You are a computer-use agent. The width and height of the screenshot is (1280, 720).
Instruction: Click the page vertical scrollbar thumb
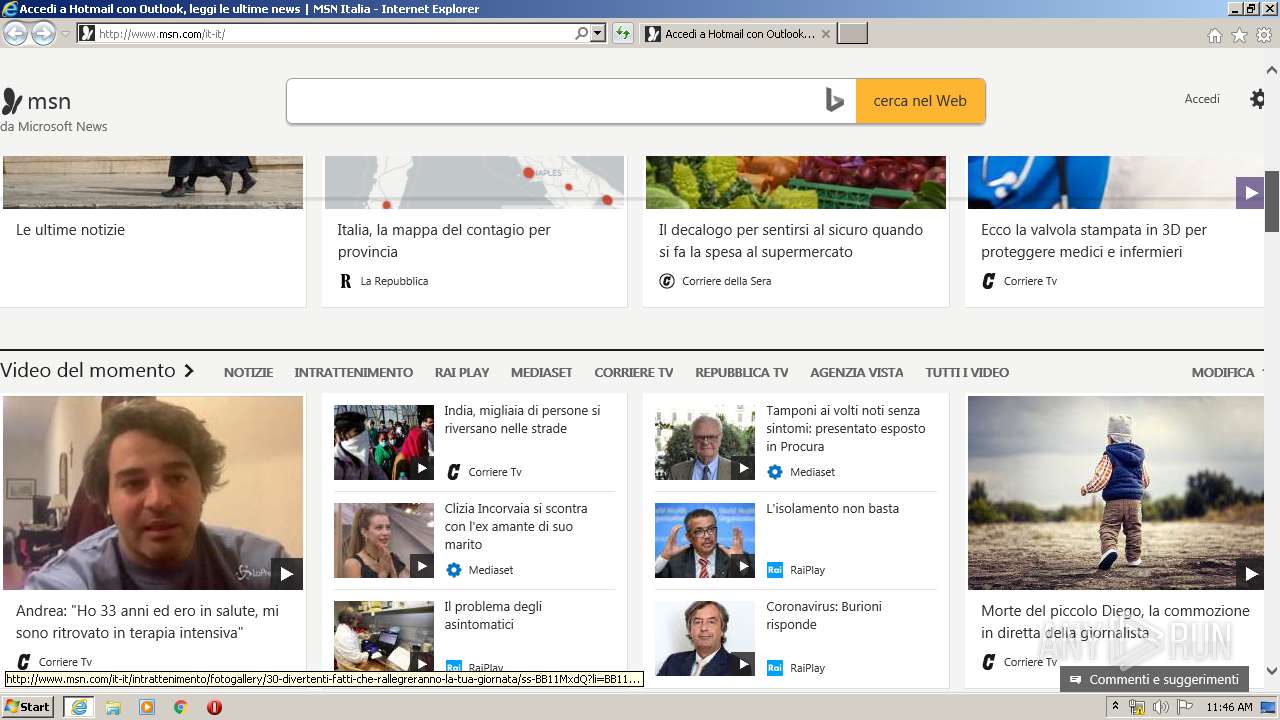1272,201
